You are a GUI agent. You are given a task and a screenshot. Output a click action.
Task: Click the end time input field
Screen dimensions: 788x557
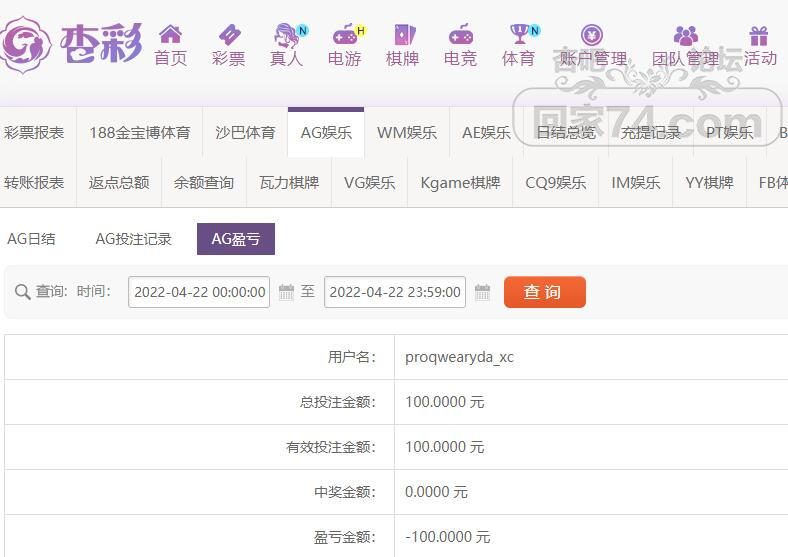coord(395,292)
